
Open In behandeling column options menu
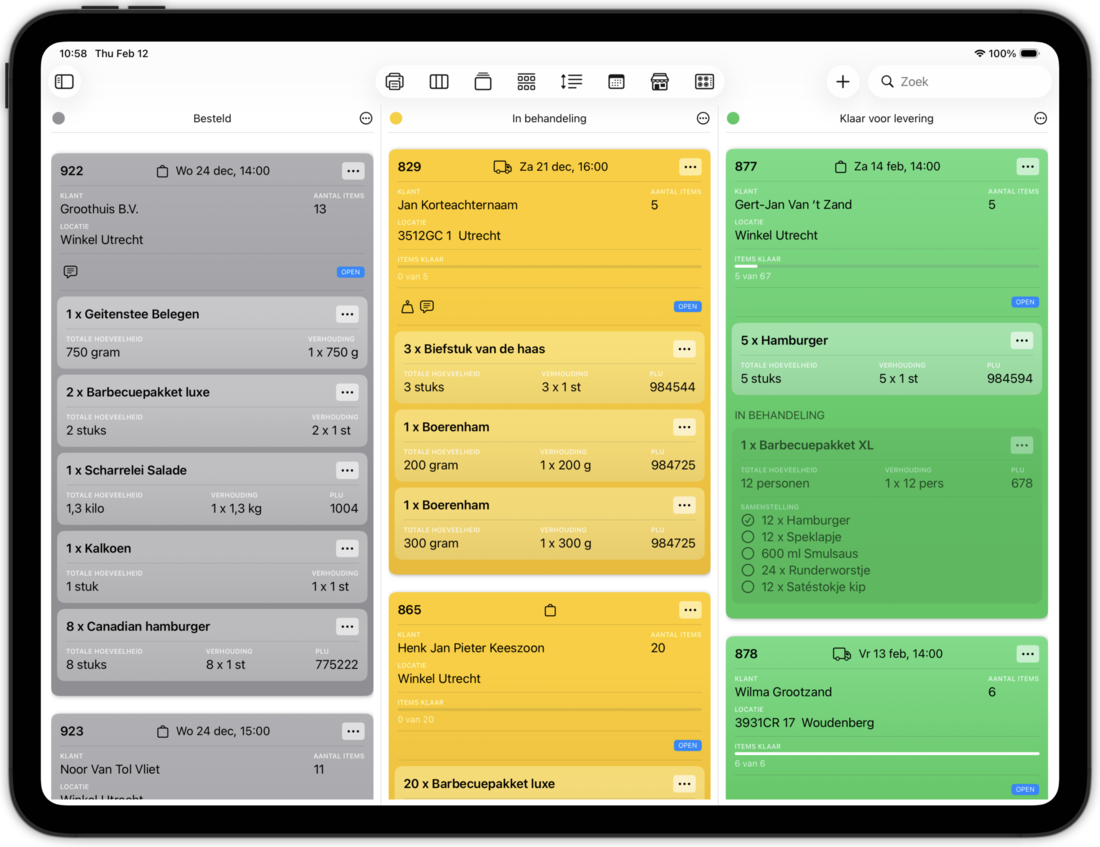pyautogui.click(x=703, y=118)
